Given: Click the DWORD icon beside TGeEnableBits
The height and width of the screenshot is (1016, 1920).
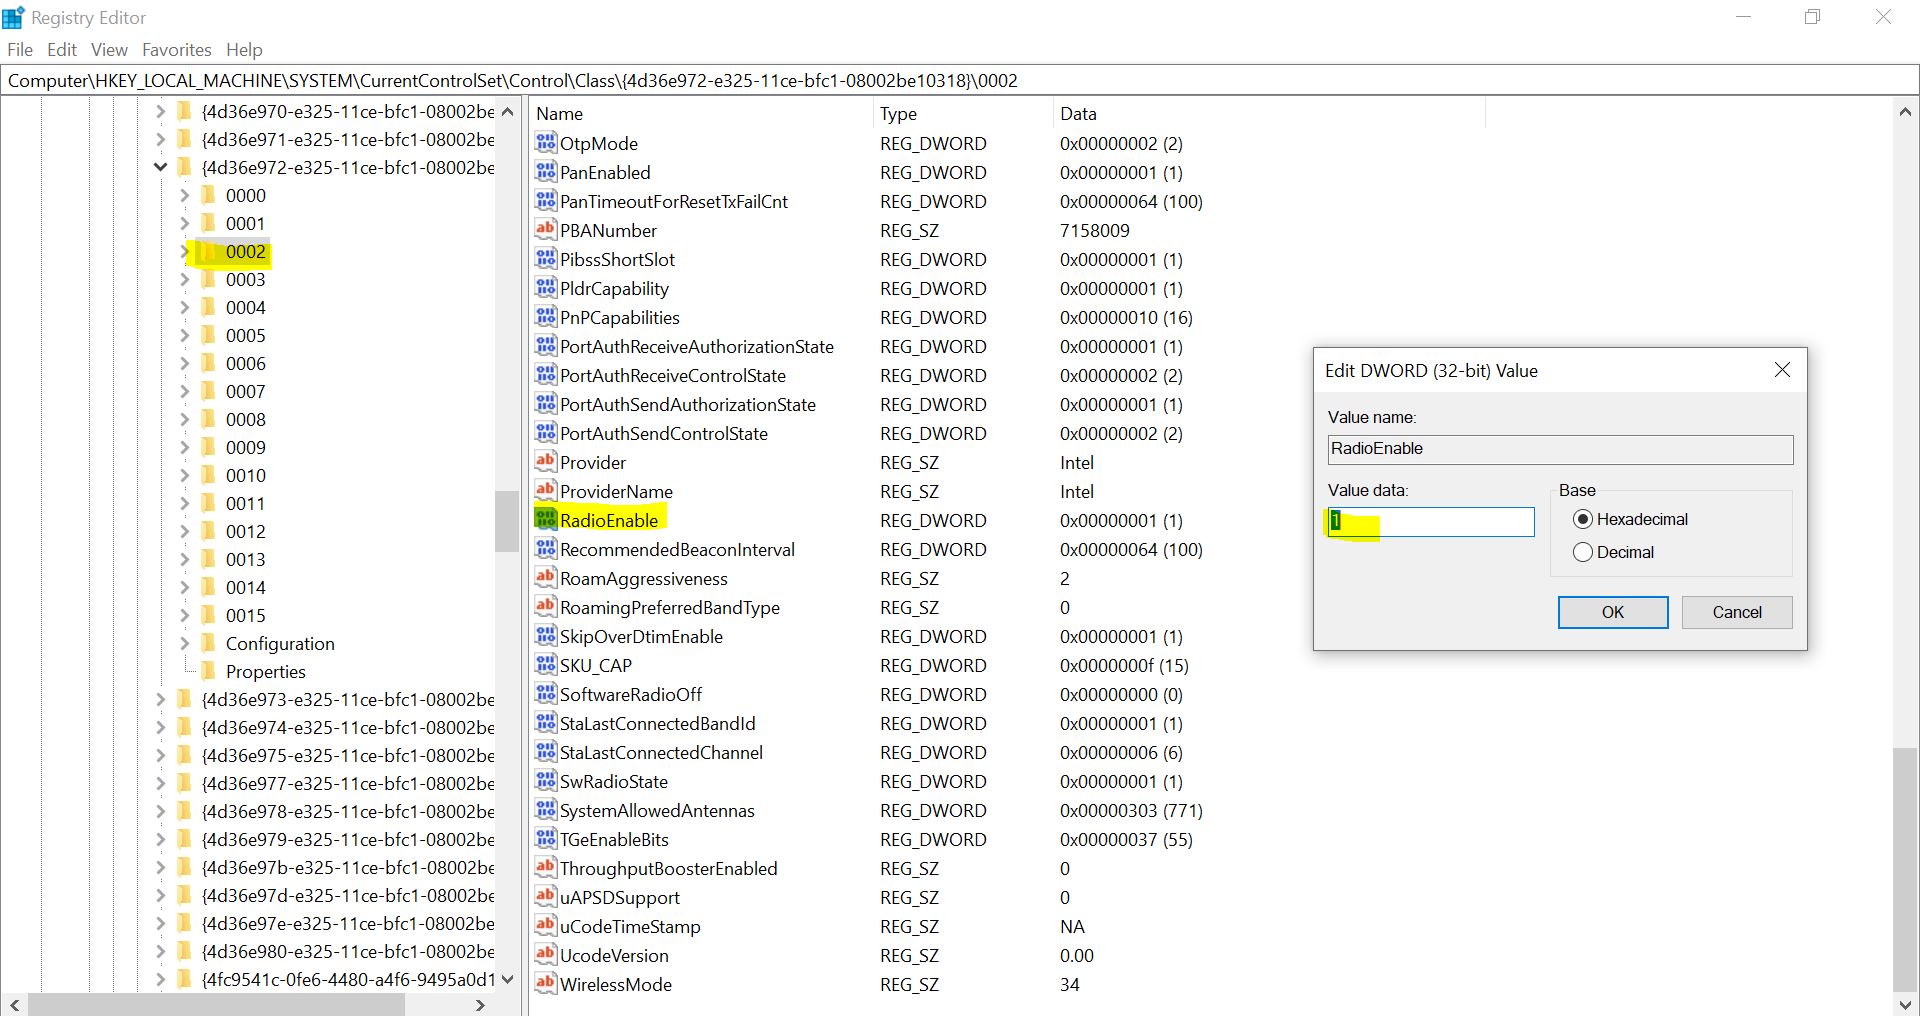Looking at the screenshot, I should point(545,838).
